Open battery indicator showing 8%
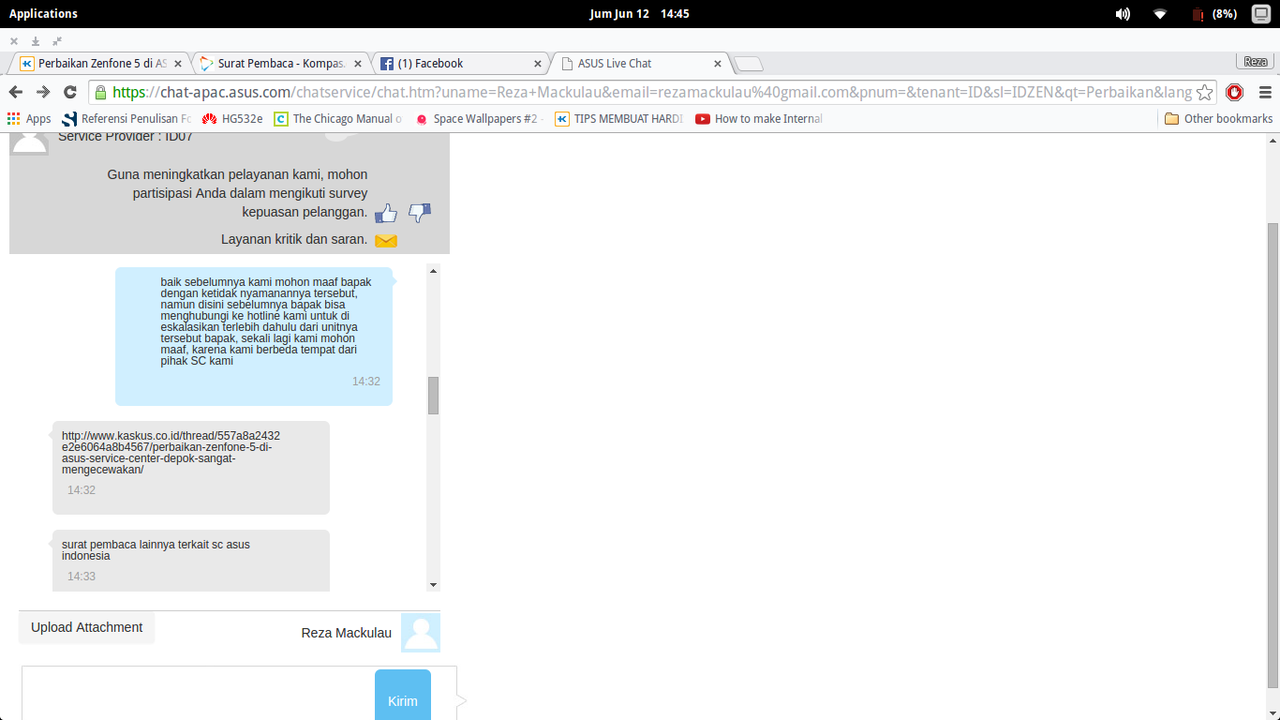 (x=1214, y=14)
